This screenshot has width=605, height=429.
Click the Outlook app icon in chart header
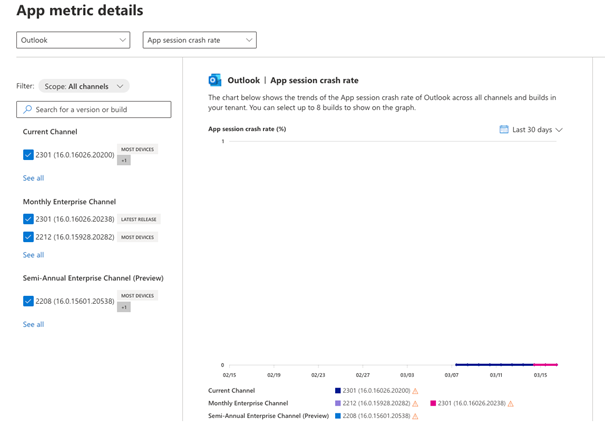(215, 80)
